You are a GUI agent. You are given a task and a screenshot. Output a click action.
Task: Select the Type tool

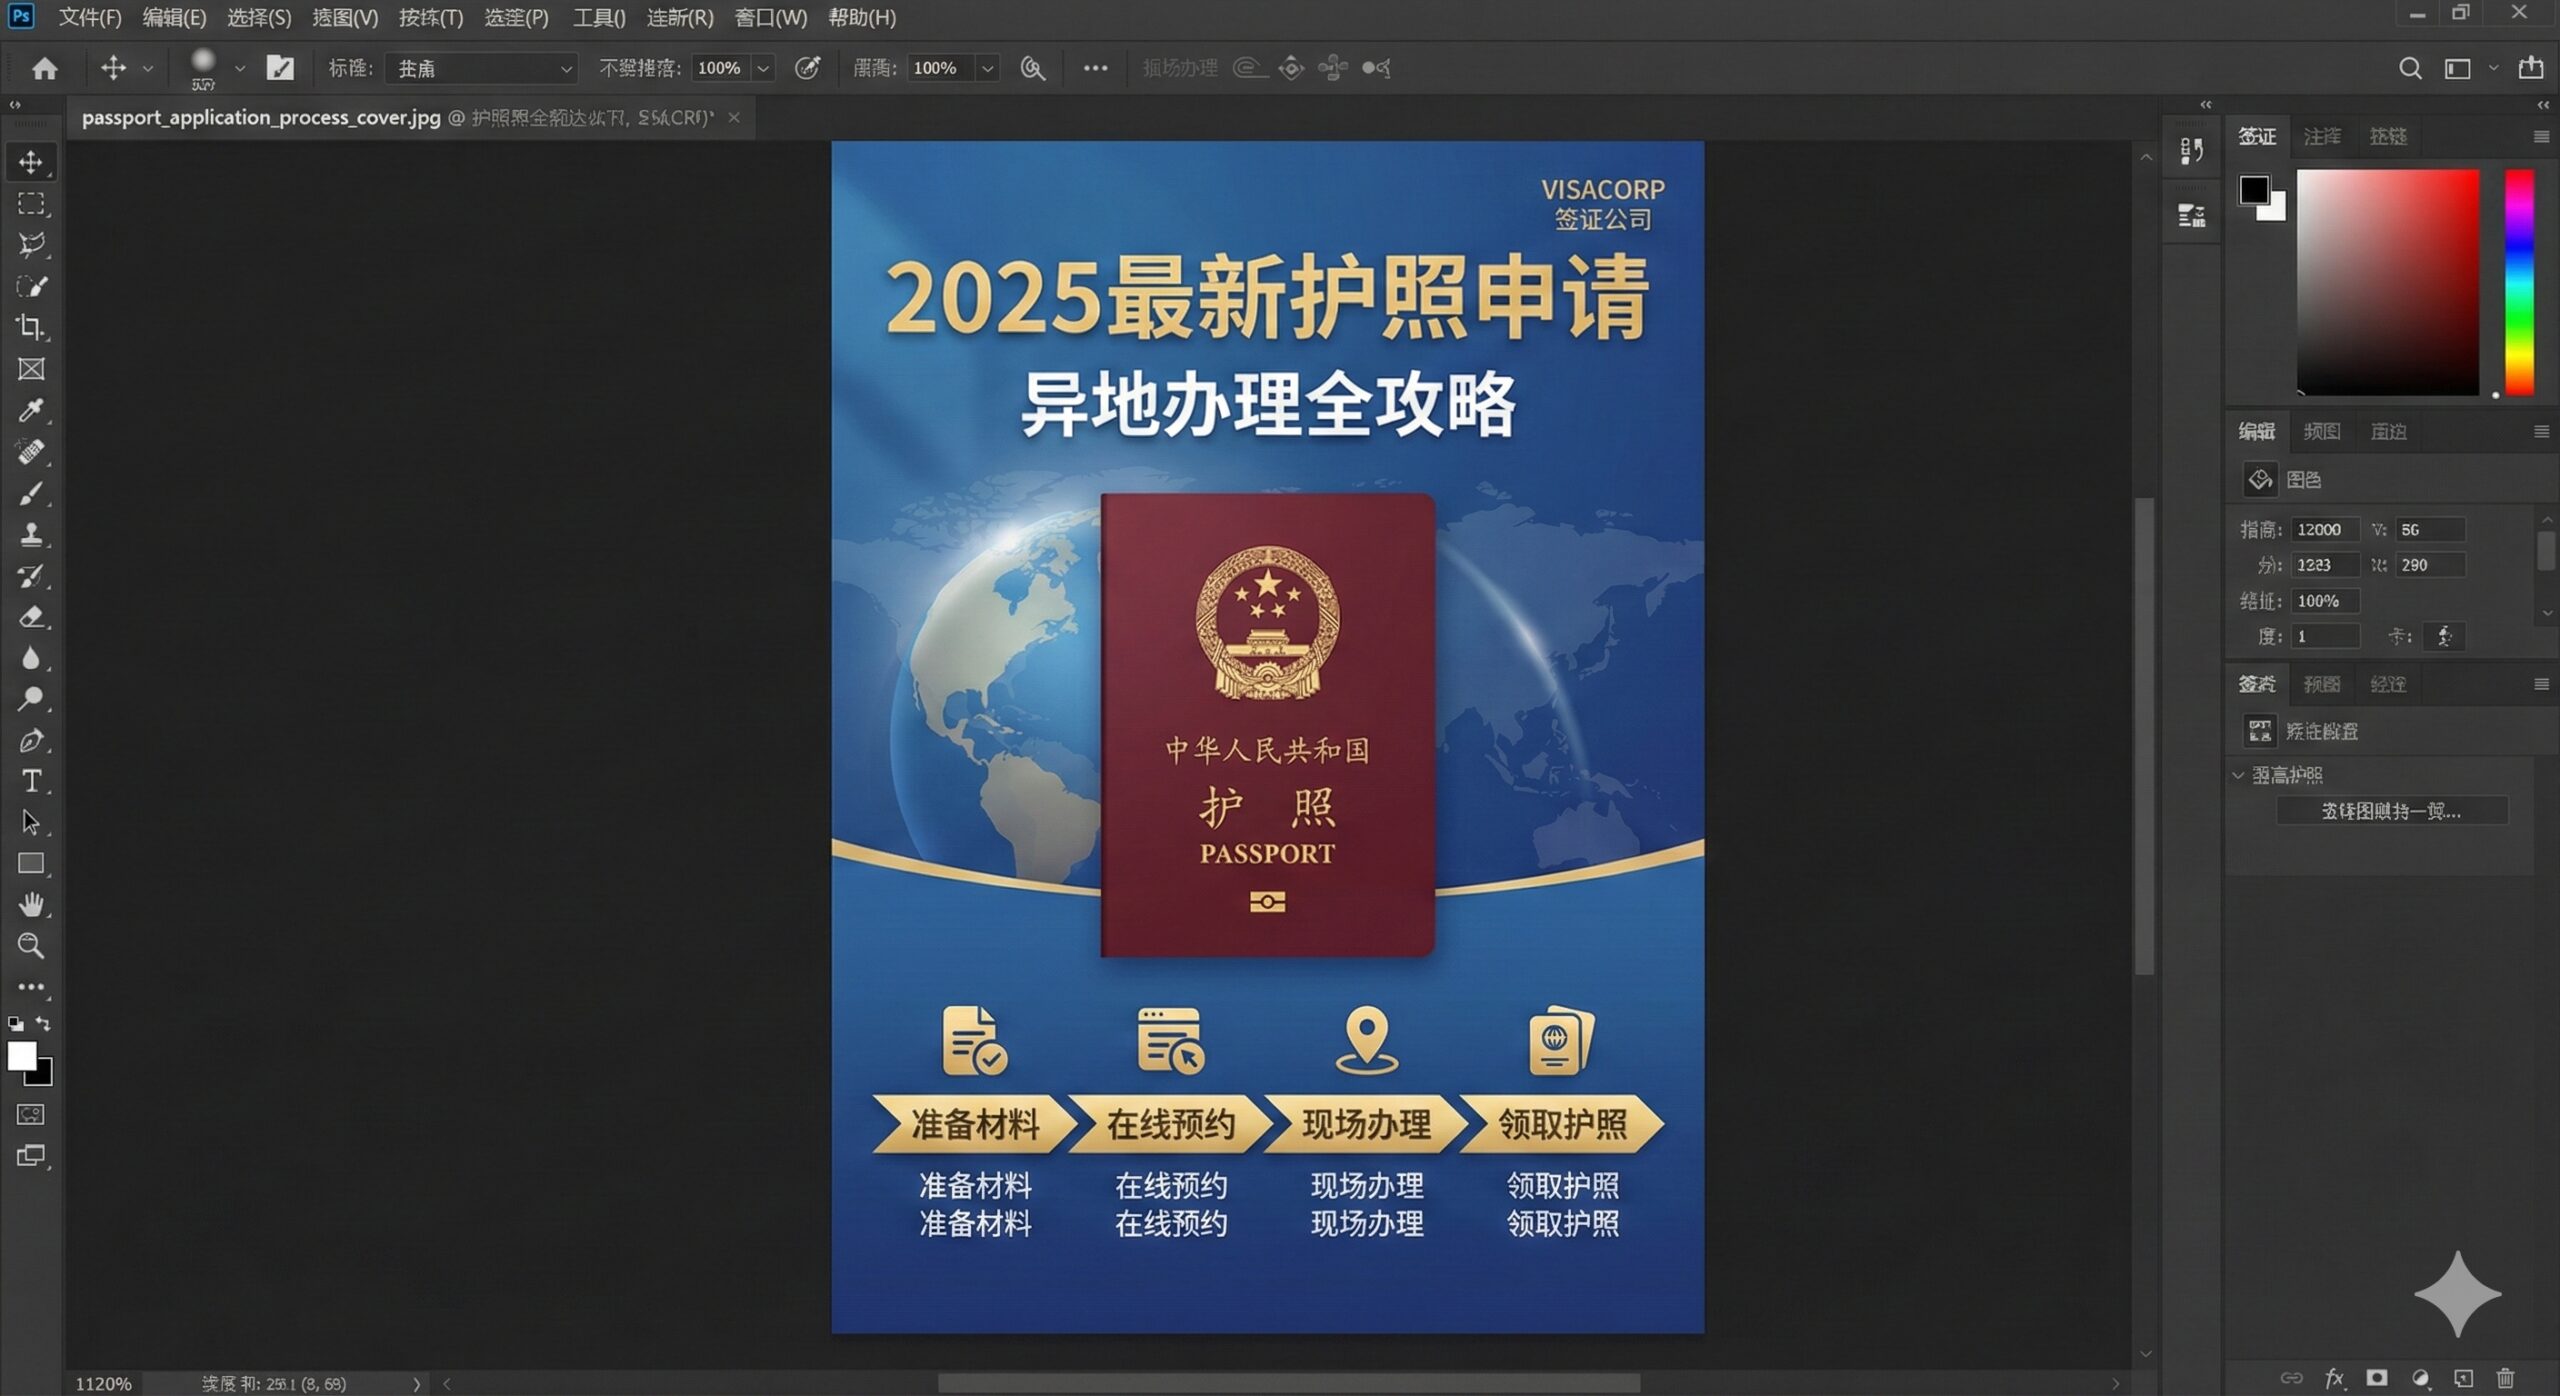click(x=31, y=782)
